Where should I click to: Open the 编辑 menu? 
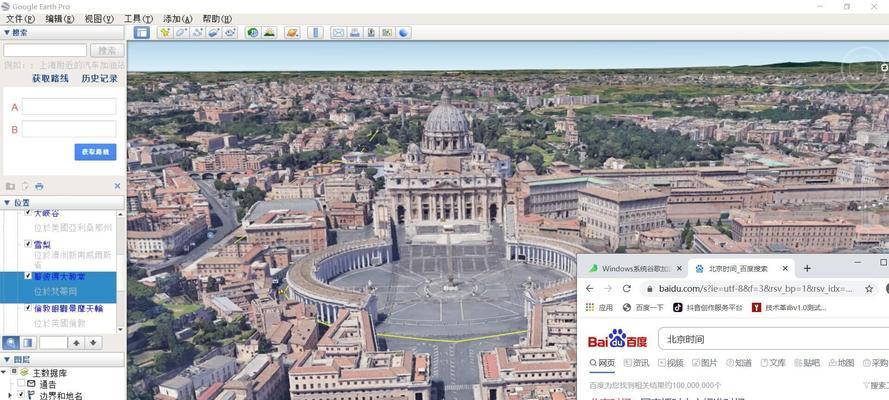click(x=60, y=19)
